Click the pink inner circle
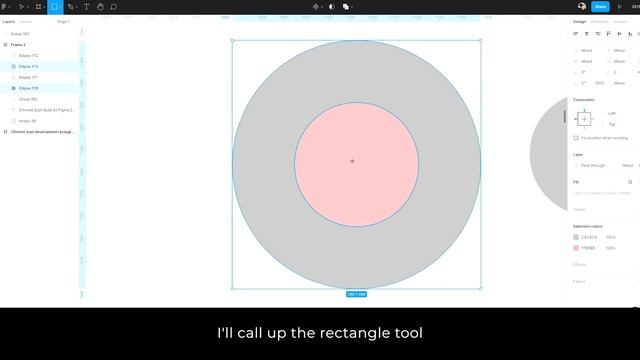 click(356, 164)
